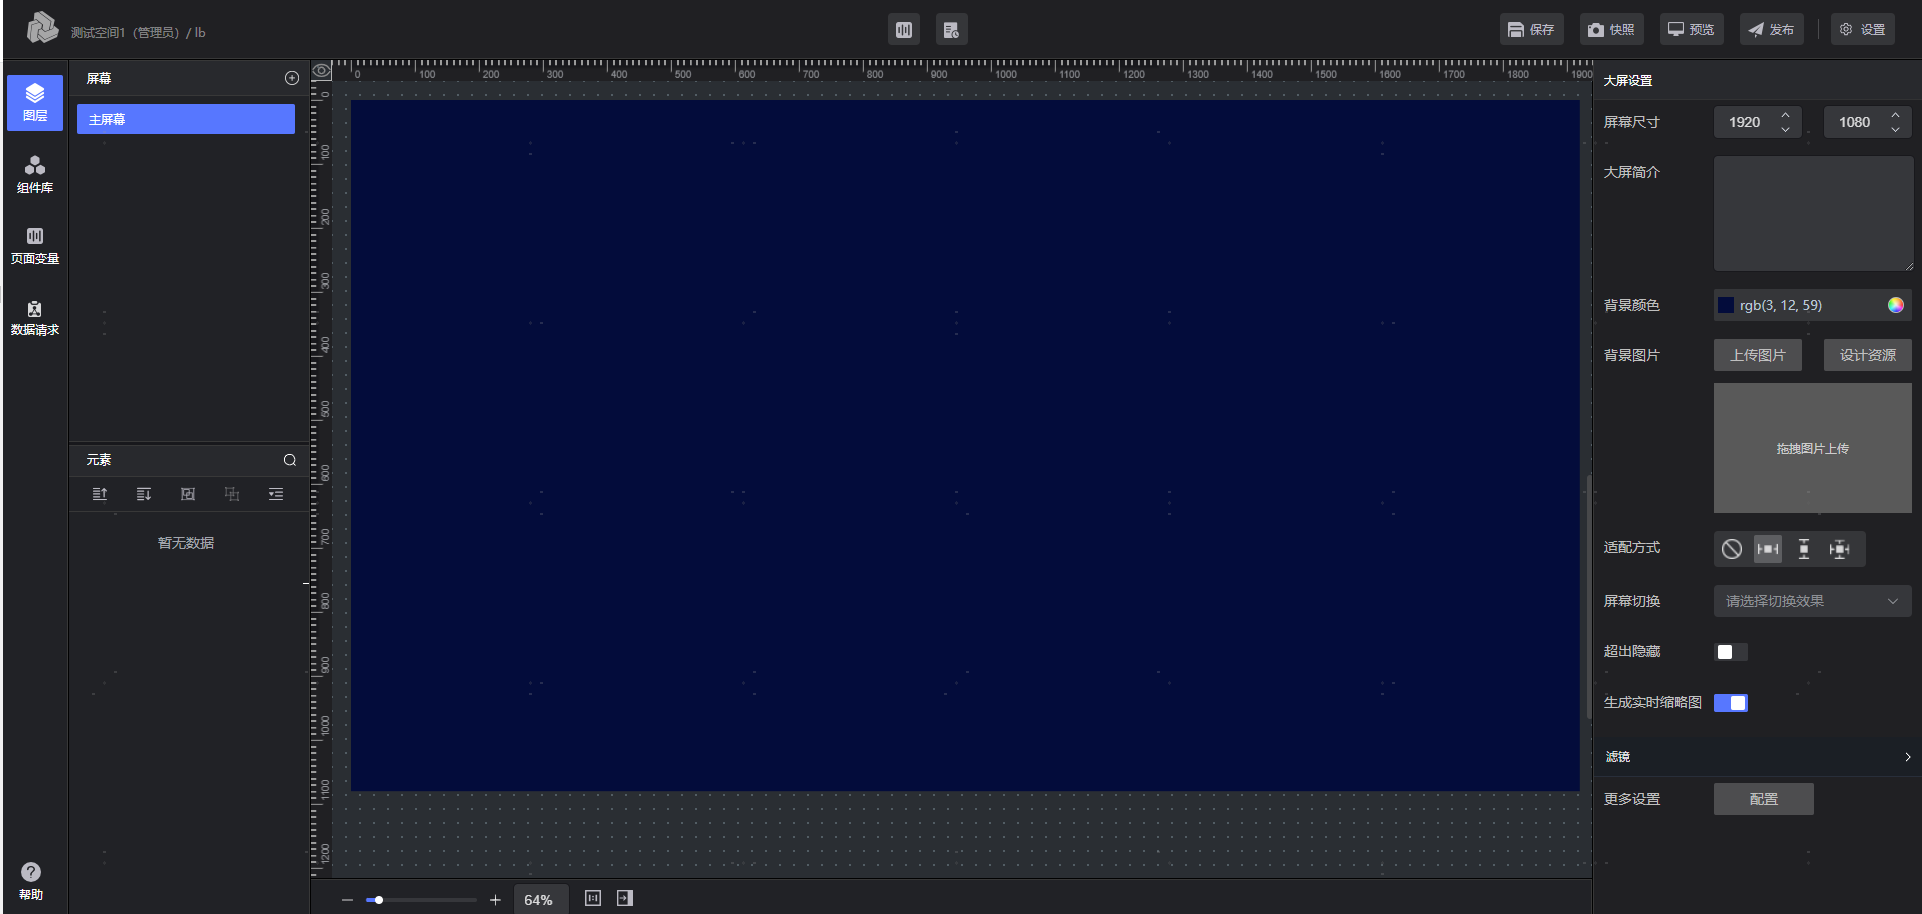Click the move-layer-up icon in 元素 toolbar
Image resolution: width=1922 pixels, height=914 pixels.
pos(100,494)
